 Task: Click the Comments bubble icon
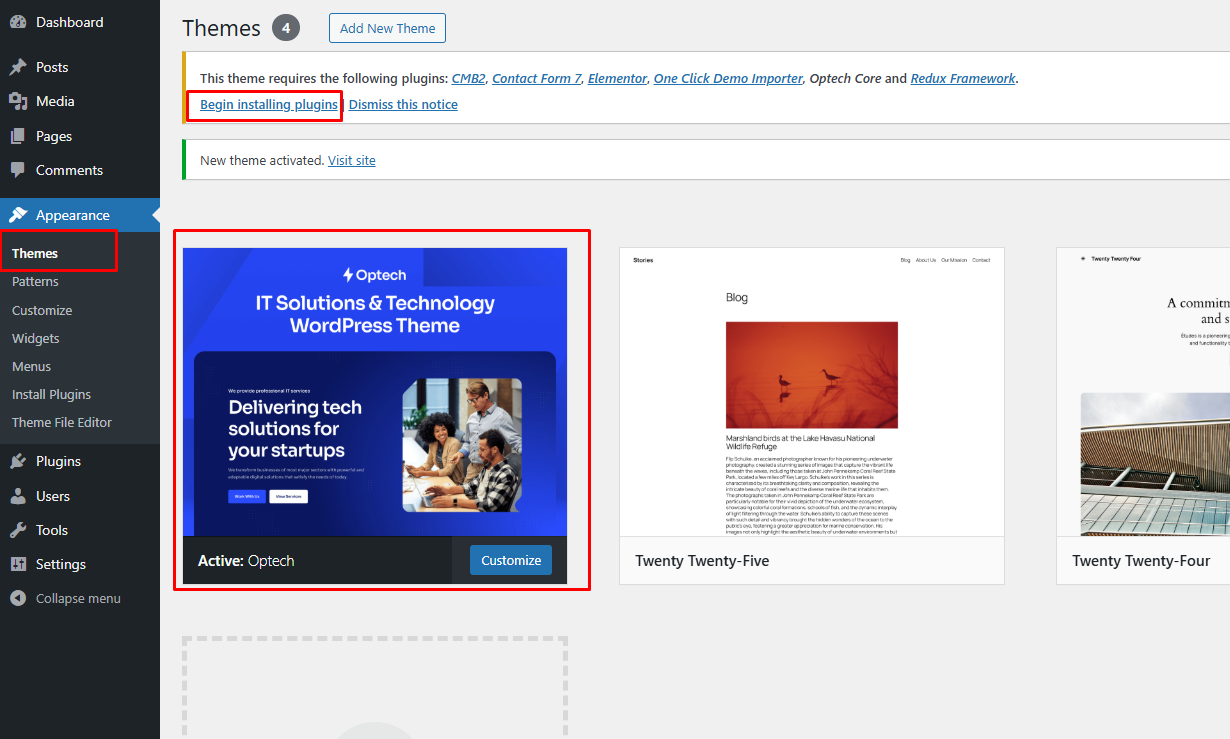[x=18, y=170]
